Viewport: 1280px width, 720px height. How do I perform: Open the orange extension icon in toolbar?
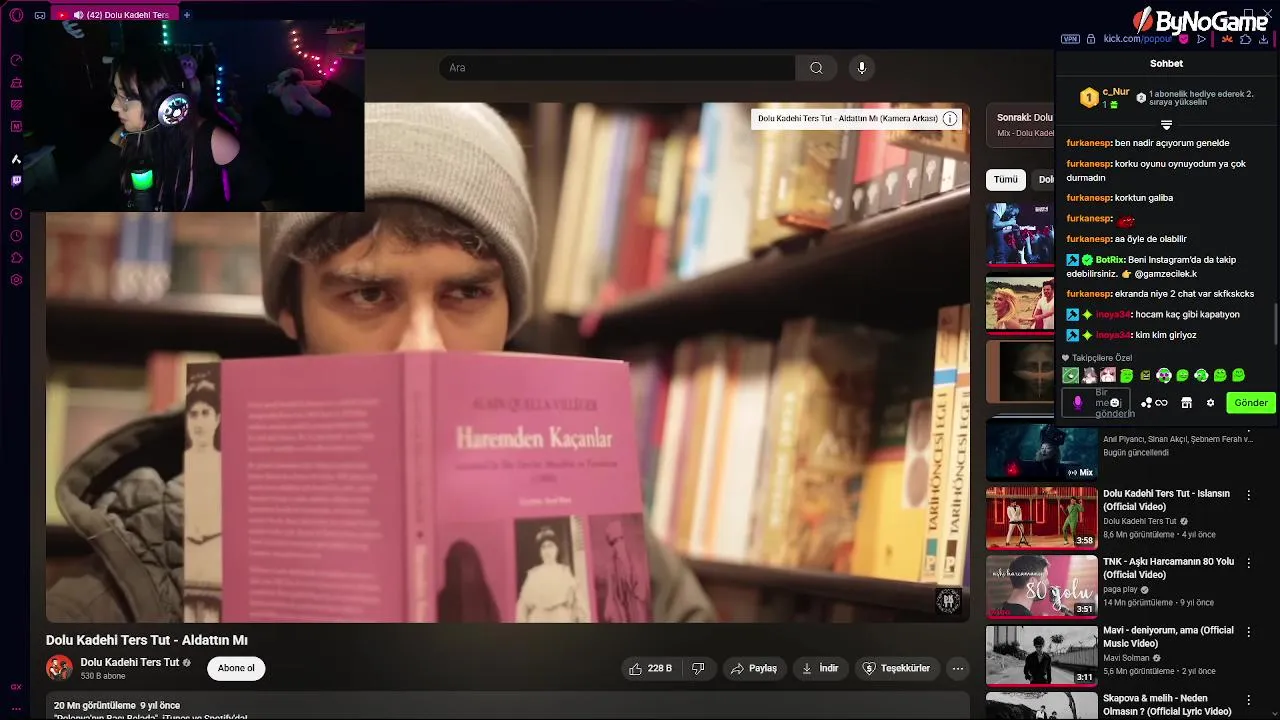tap(1227, 39)
